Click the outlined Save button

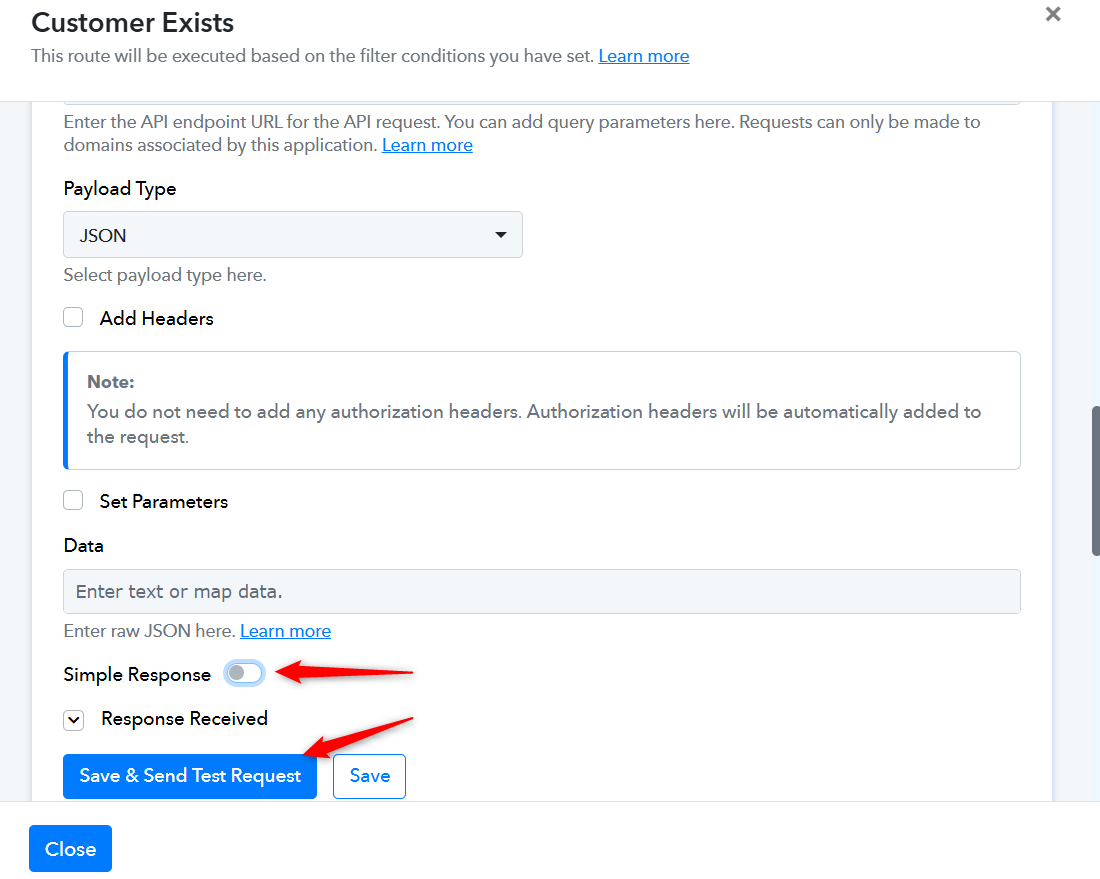[x=370, y=776]
